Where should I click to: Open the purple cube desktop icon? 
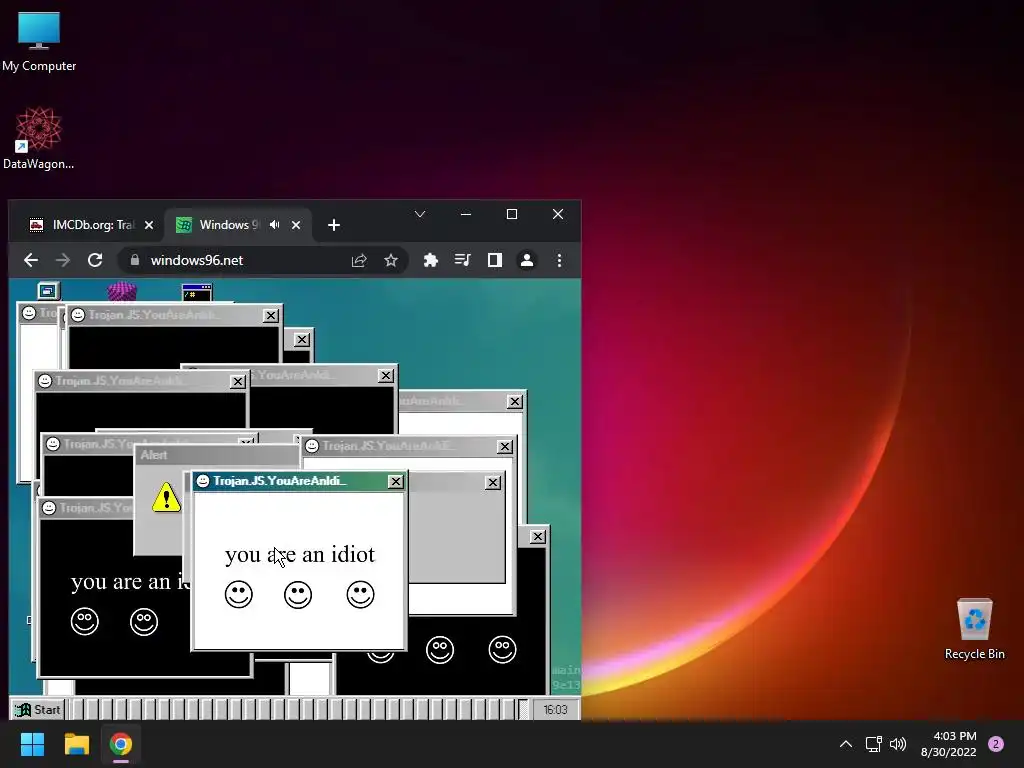tap(122, 291)
